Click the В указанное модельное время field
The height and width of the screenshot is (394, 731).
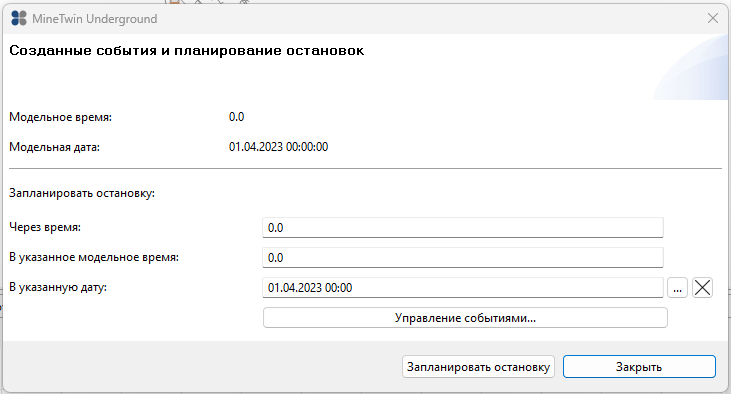pos(462,257)
